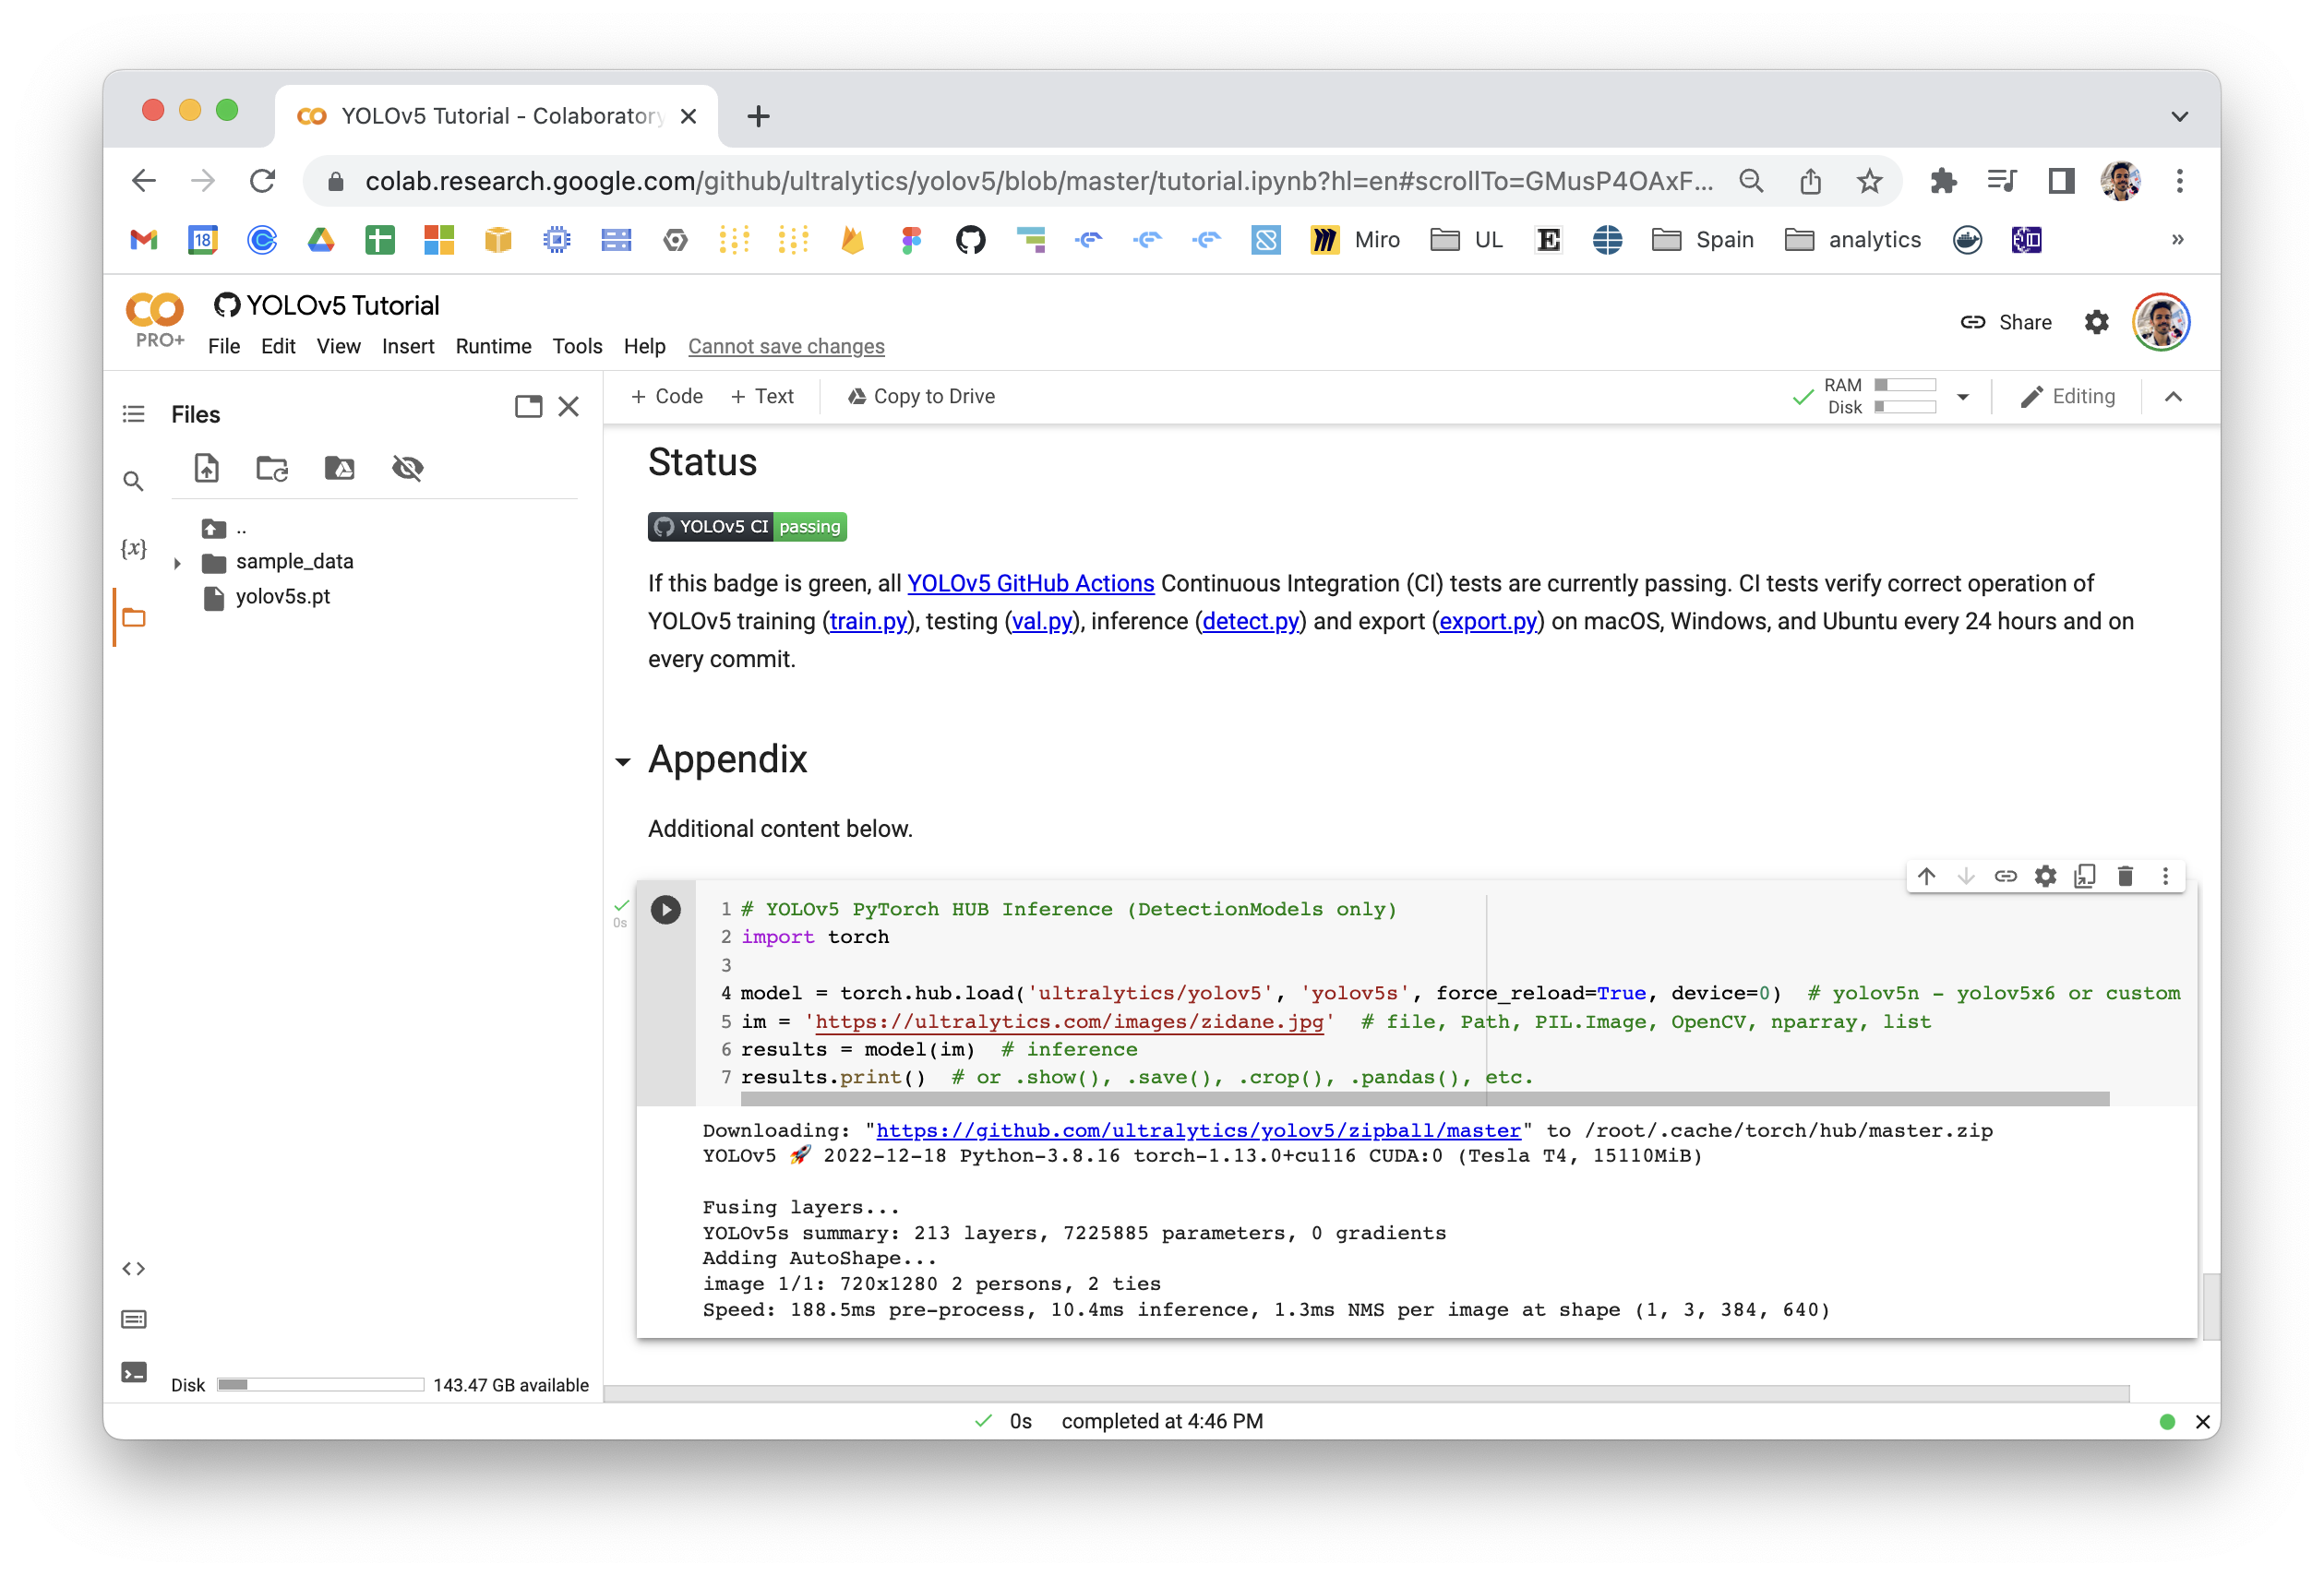Select the yolov5s.pt file
This screenshot has width=2324, height=1576.
click(282, 597)
